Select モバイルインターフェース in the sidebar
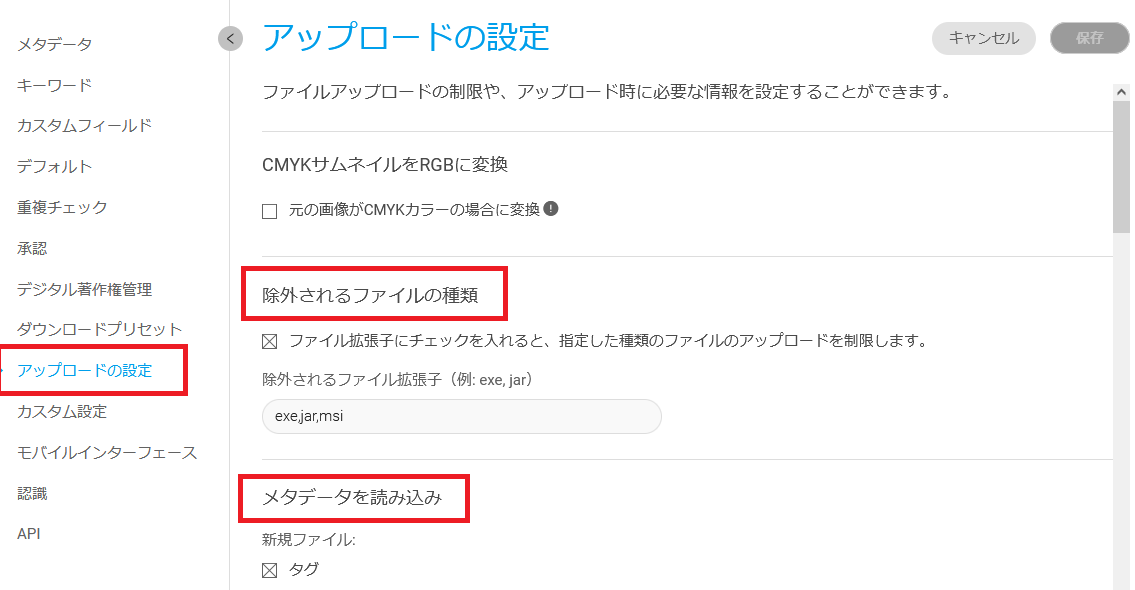Viewport: 1135px width, 590px height. click(x=107, y=453)
